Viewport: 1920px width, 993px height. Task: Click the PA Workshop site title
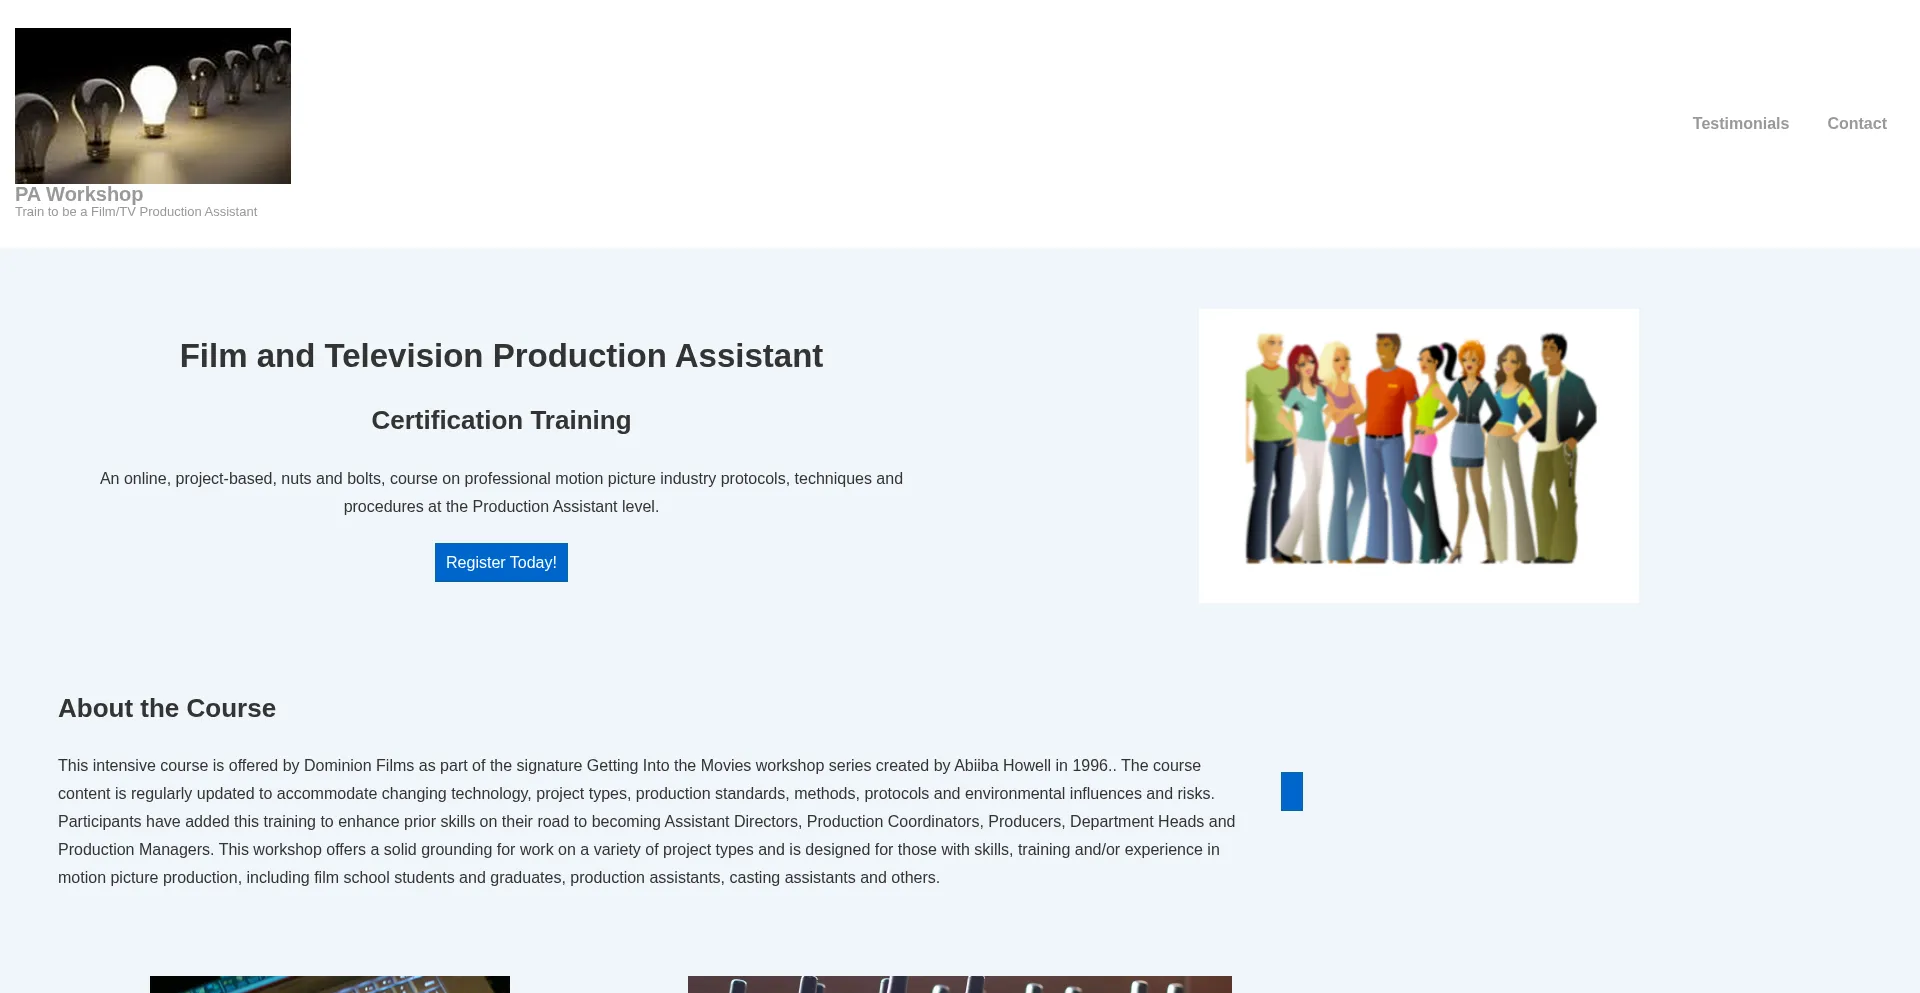coord(79,195)
